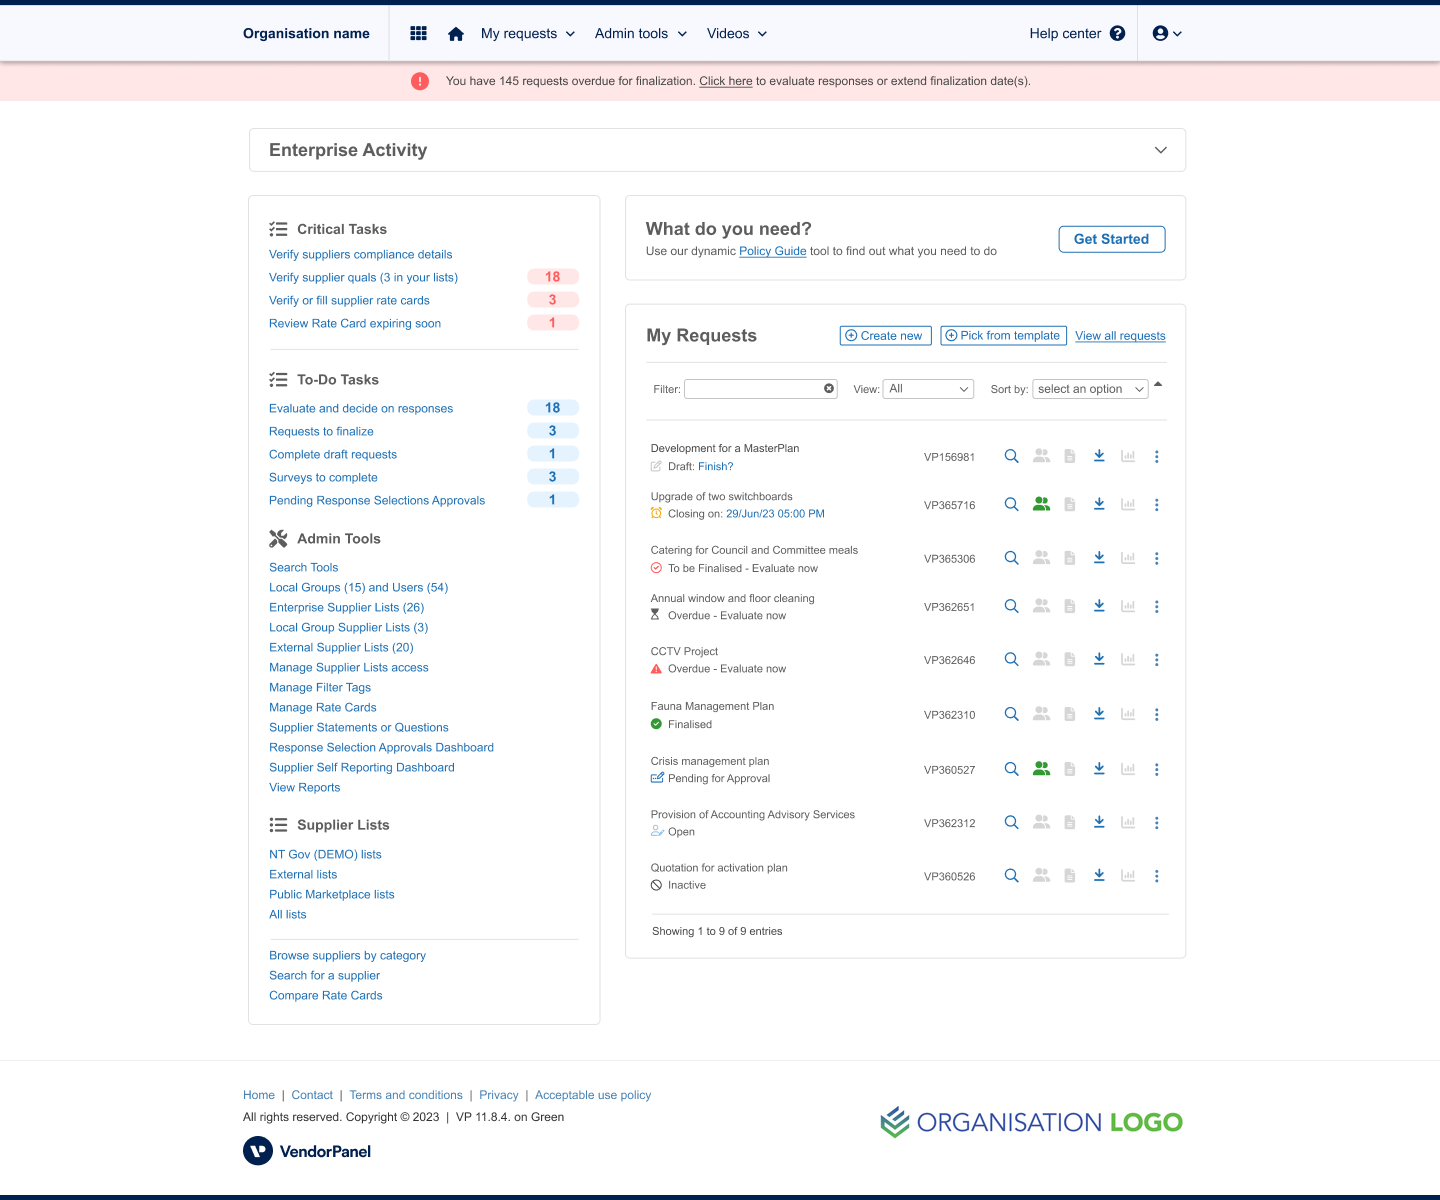This screenshot has width=1440, height=1200.
Task: Click search icon for Annual window cleaning
Action: click(1012, 606)
